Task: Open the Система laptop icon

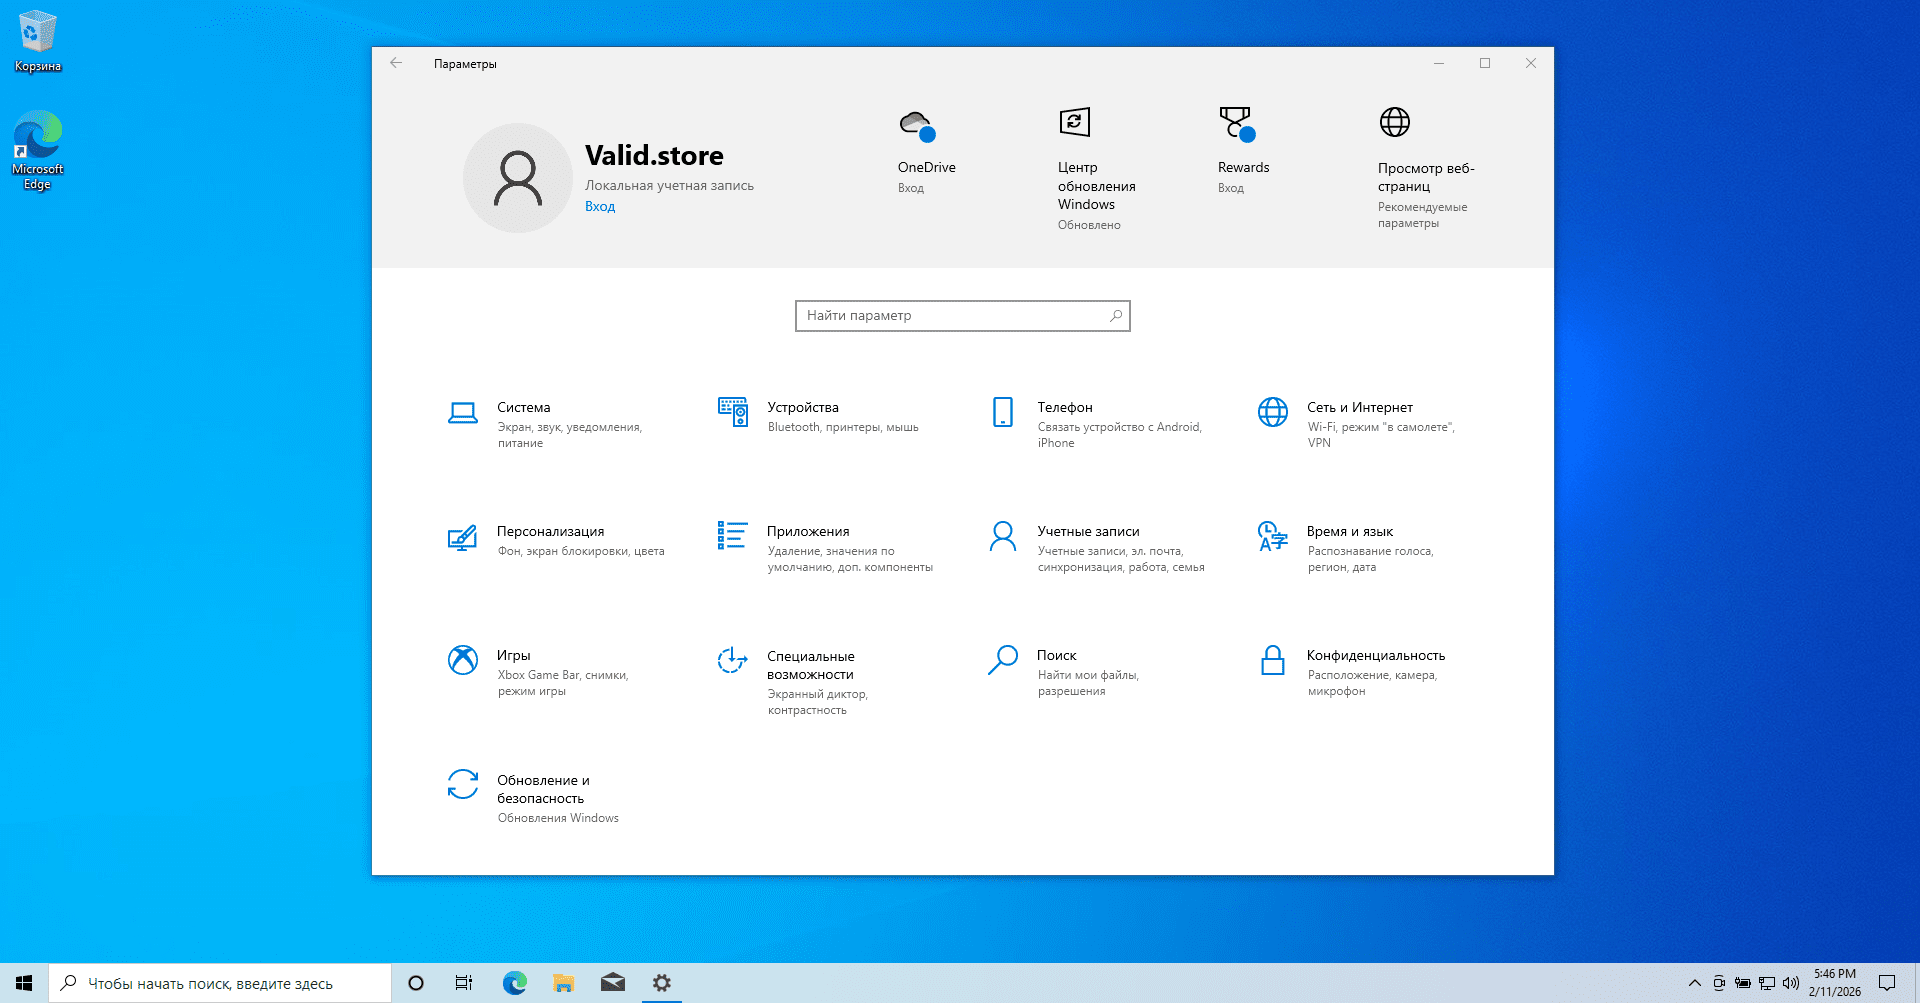Action: (x=462, y=412)
